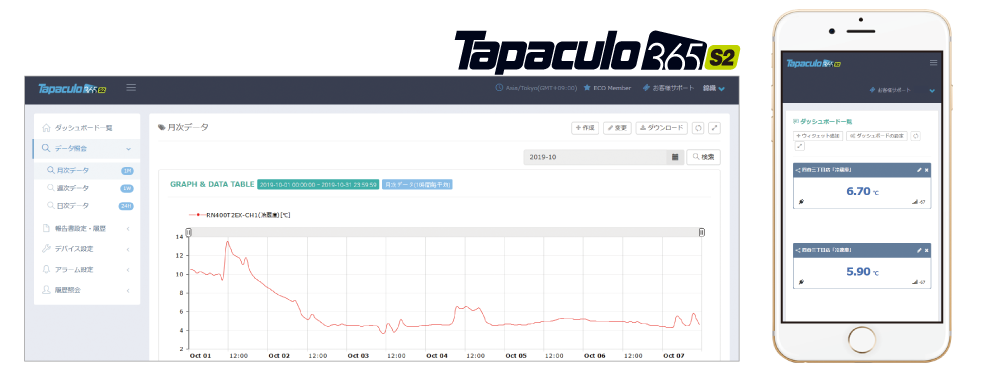Viewport: 990px width, 371px height.
Task: Click the 24H badge next to 日次データ
Action: (126, 206)
